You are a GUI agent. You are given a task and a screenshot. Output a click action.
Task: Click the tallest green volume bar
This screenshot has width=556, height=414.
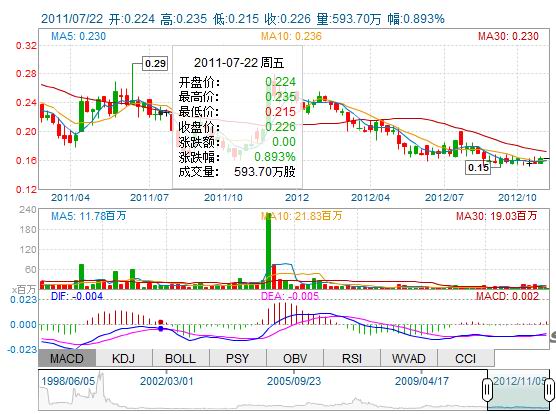(x=268, y=251)
